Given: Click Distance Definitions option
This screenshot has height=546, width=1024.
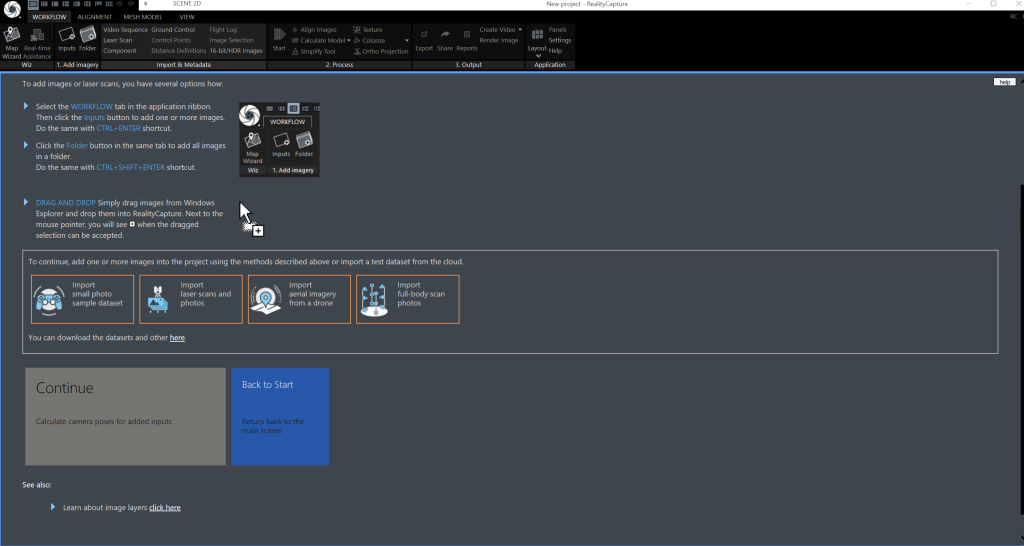Looking at the screenshot, I should 178,51.
